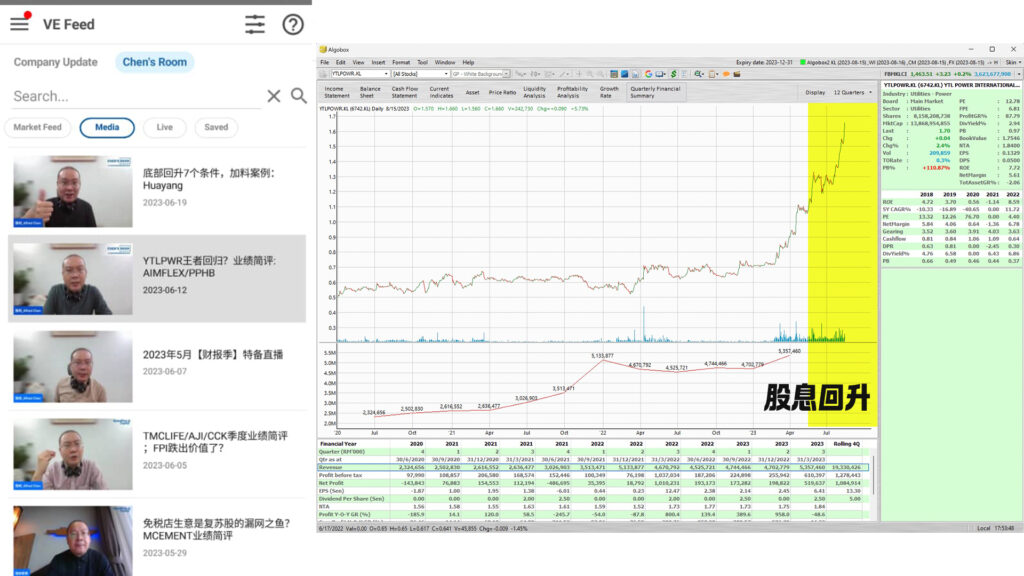Select the Live filter chip
Image resolution: width=1024 pixels, height=576 pixels.
pyautogui.click(x=165, y=127)
